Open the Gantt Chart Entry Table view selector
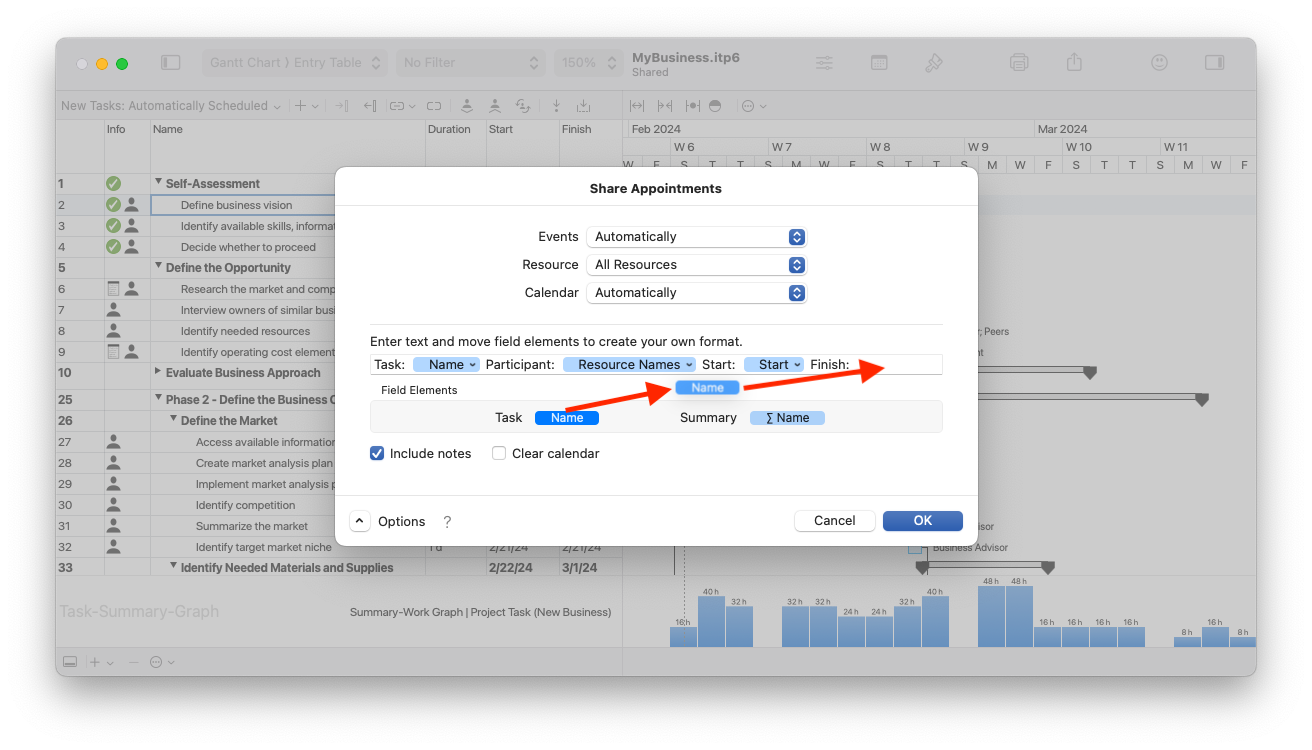The image size is (1312, 750). pos(294,62)
